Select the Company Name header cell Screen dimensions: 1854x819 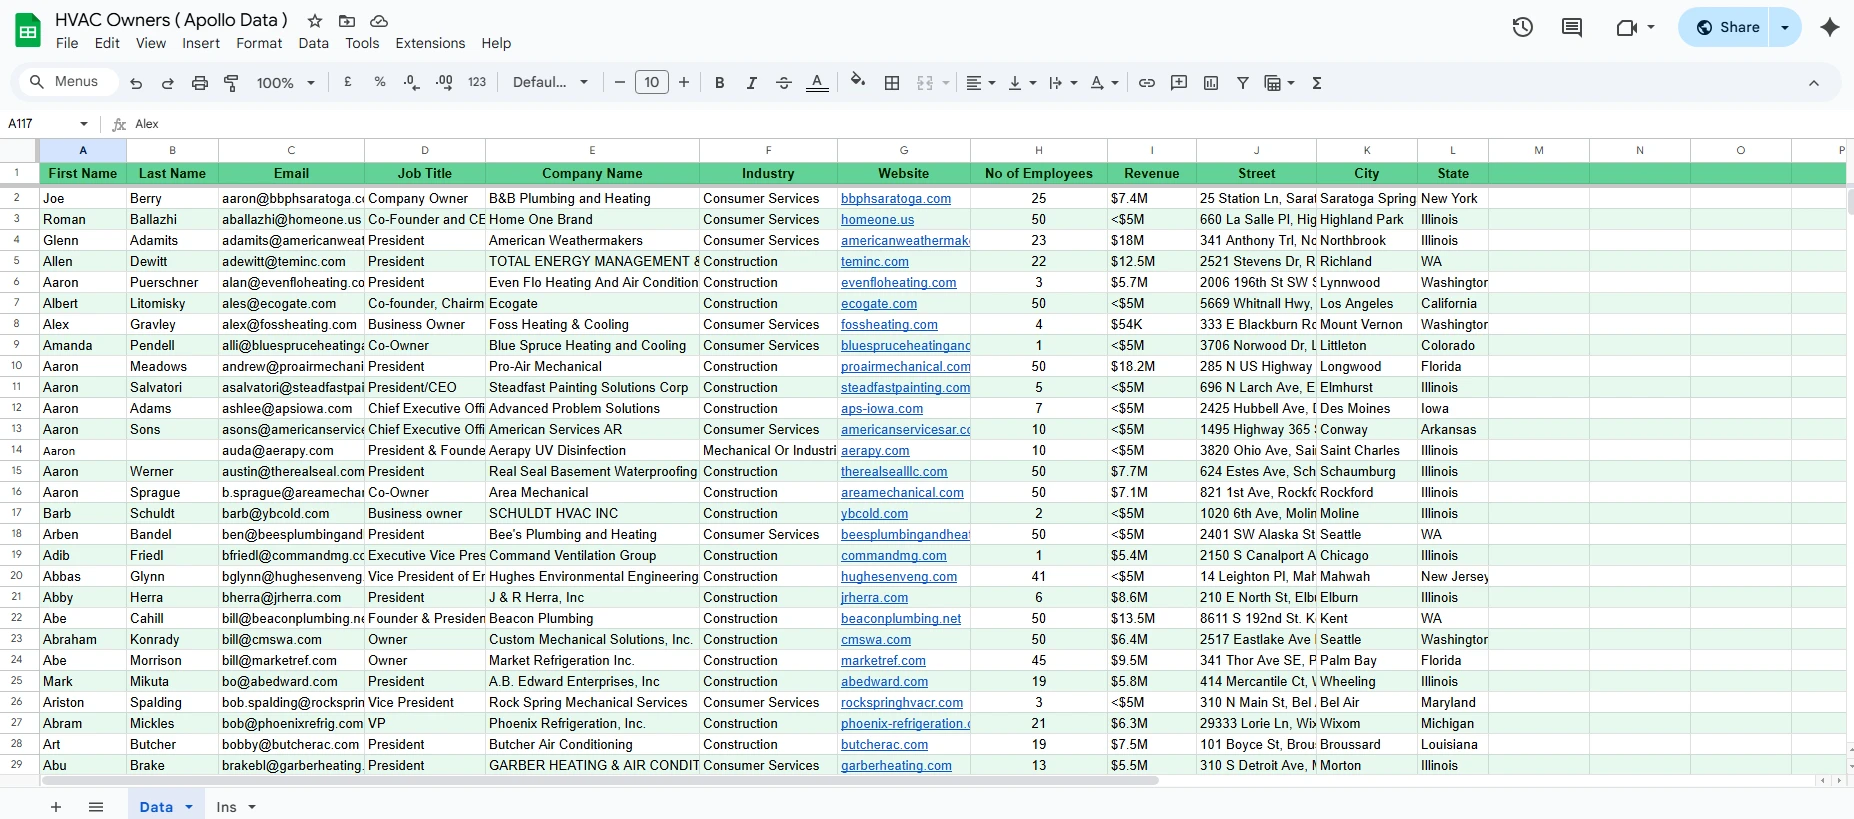(x=592, y=174)
